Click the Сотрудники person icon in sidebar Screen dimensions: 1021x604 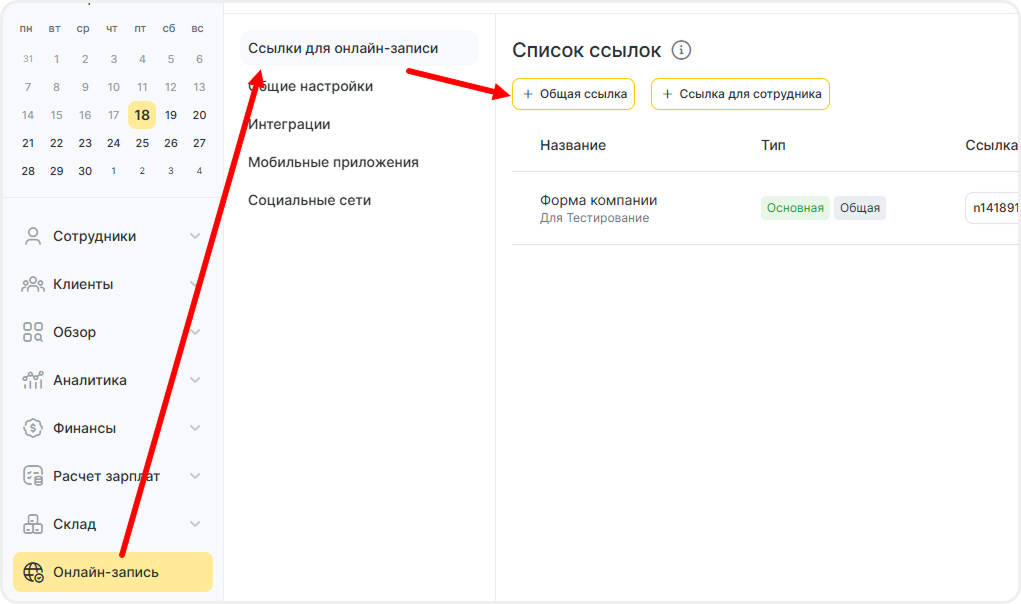[33, 236]
